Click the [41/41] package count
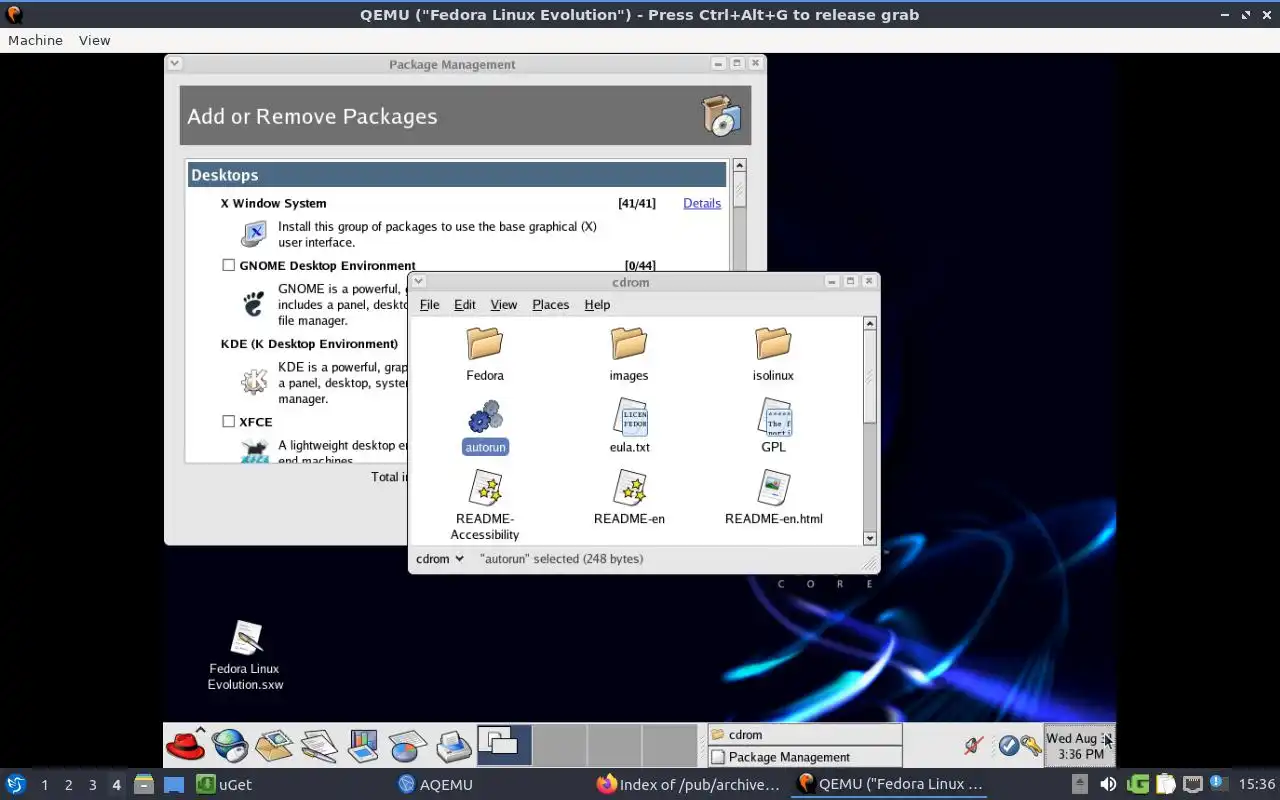 (637, 203)
